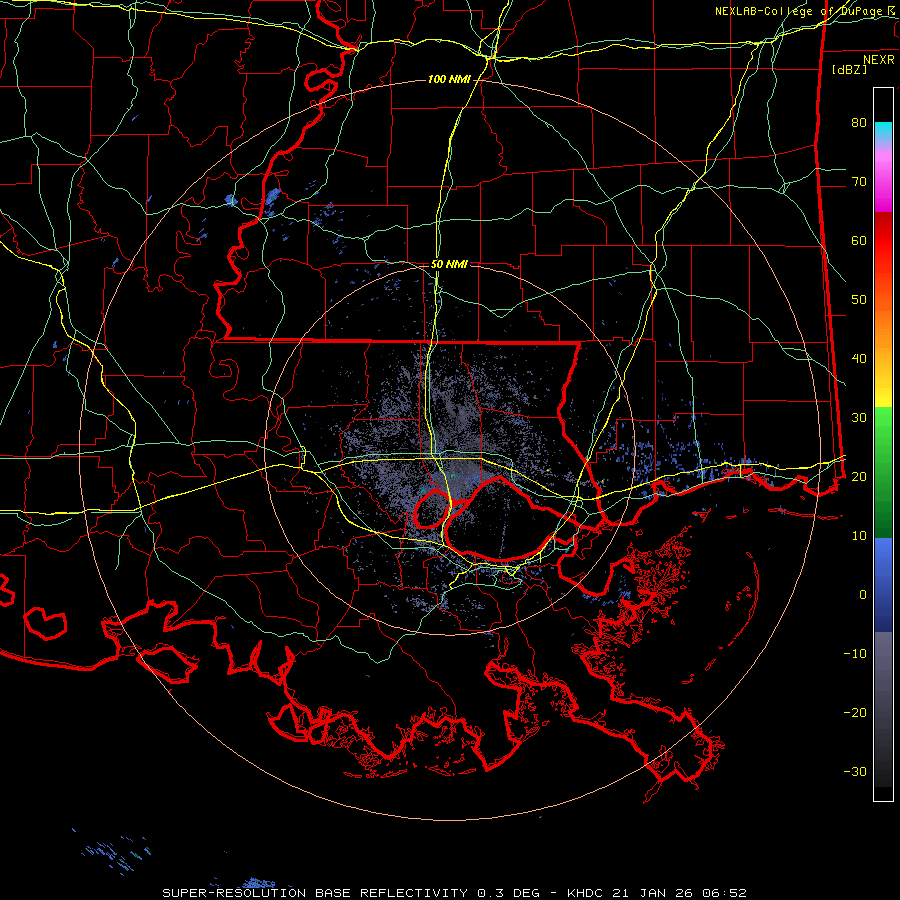Click the red segment of the color bar

point(883,241)
